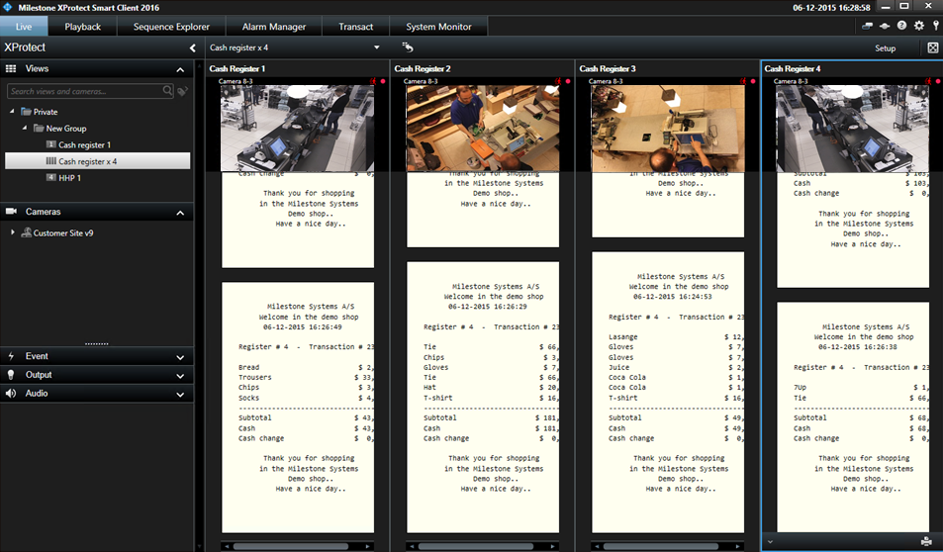This screenshot has height=552, width=943.
Task: Click recording red dot on Cash Register 2
Action: point(568,81)
